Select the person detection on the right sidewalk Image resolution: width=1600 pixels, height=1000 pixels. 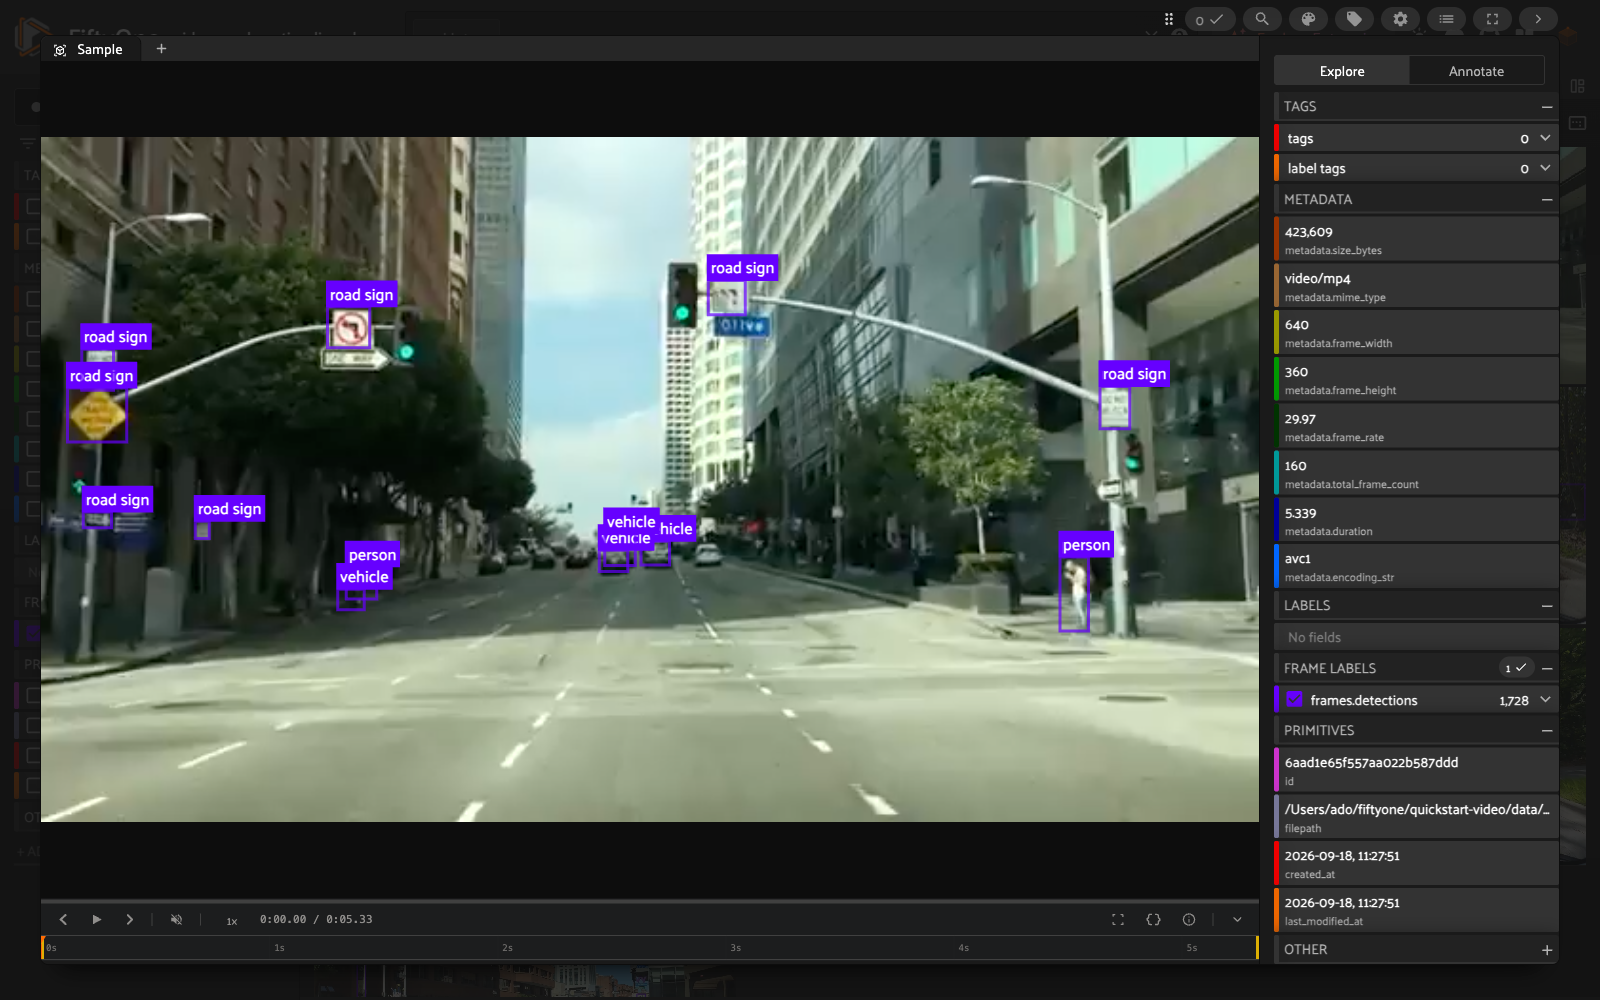click(x=1074, y=594)
